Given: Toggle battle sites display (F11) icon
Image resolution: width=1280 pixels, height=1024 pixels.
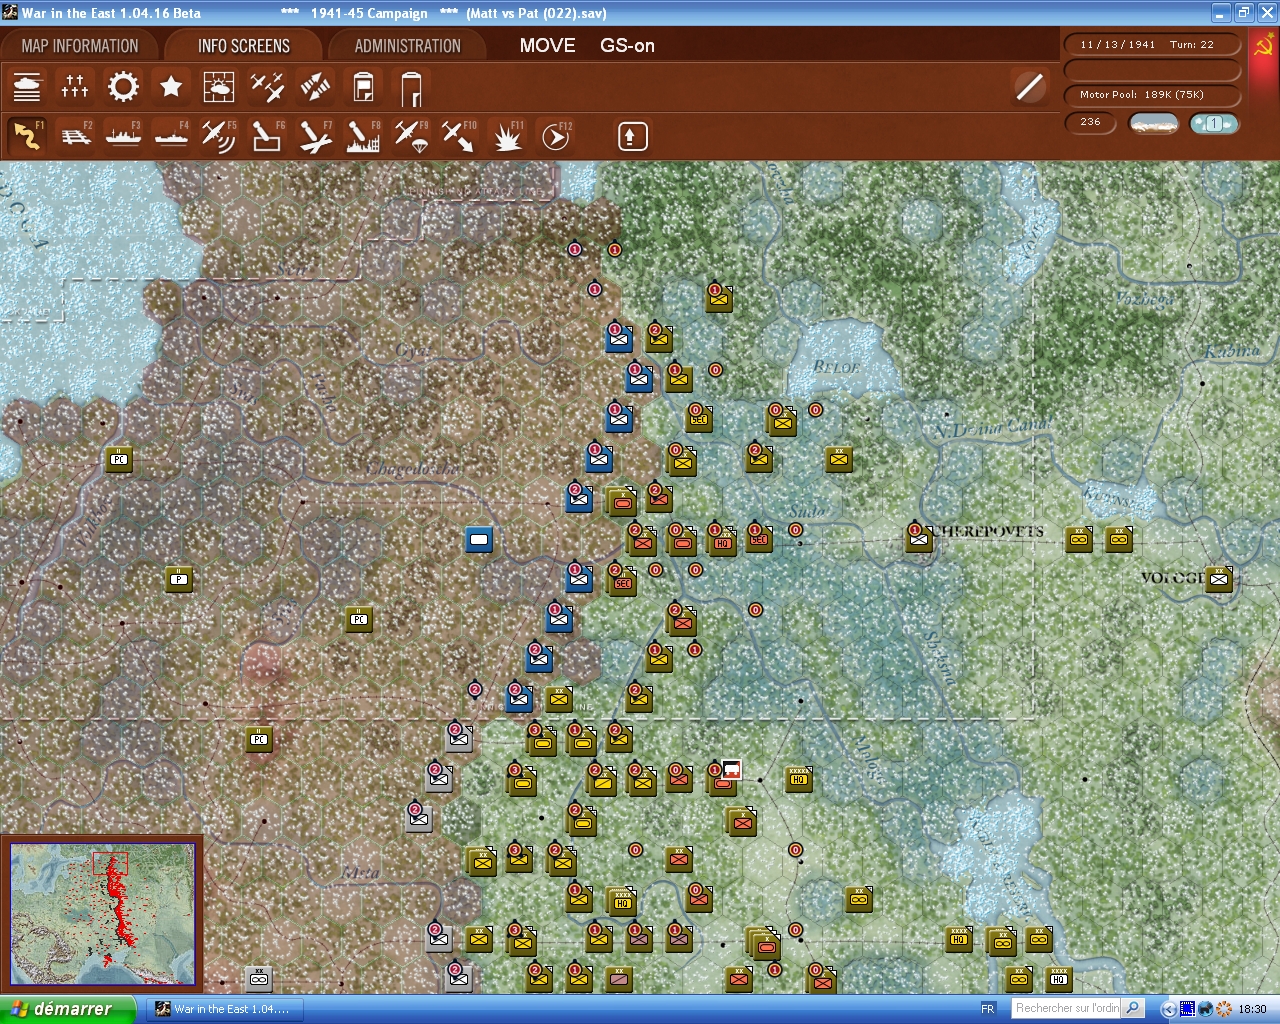Looking at the screenshot, I should pyautogui.click(x=507, y=136).
